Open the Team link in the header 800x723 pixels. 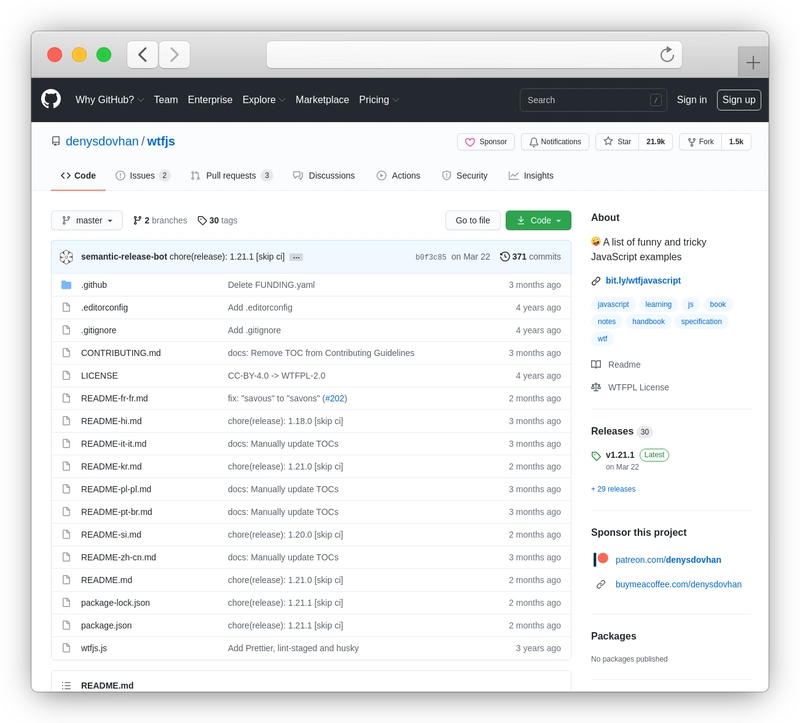tap(166, 99)
